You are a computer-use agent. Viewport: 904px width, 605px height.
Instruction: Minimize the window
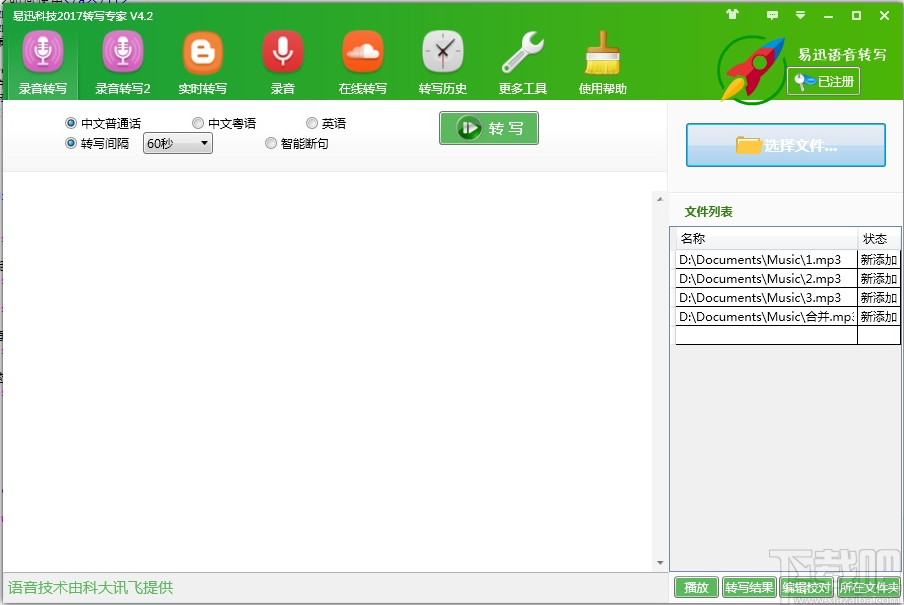[x=828, y=16]
